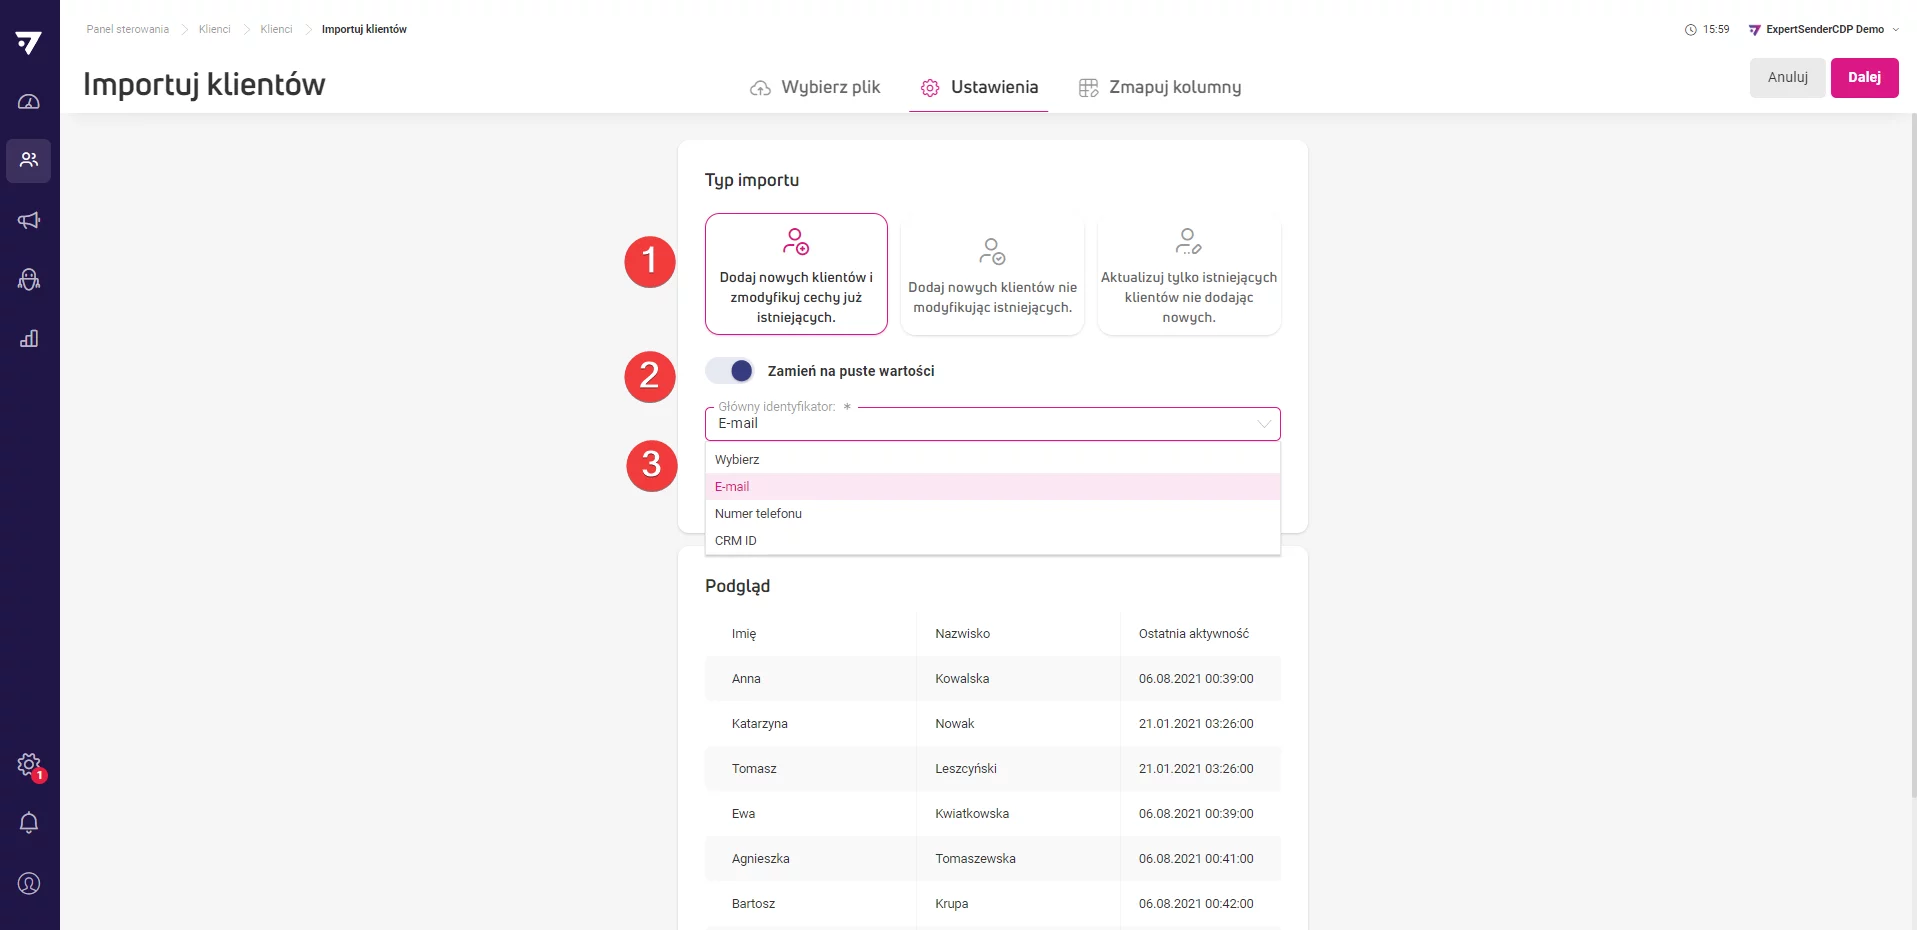Select 'Aktualizuj tylko istniejących klientów' option
The image size is (1917, 930).
point(1188,276)
